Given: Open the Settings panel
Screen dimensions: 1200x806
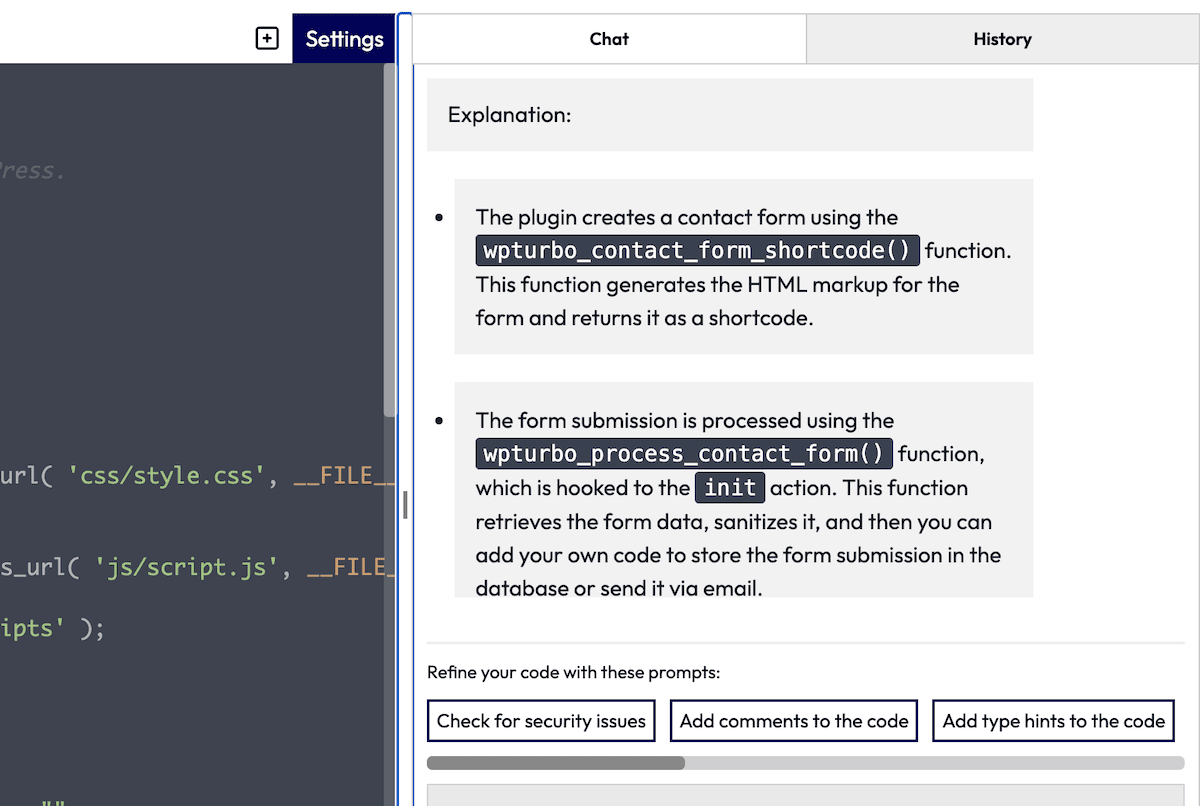Looking at the screenshot, I should tap(344, 39).
